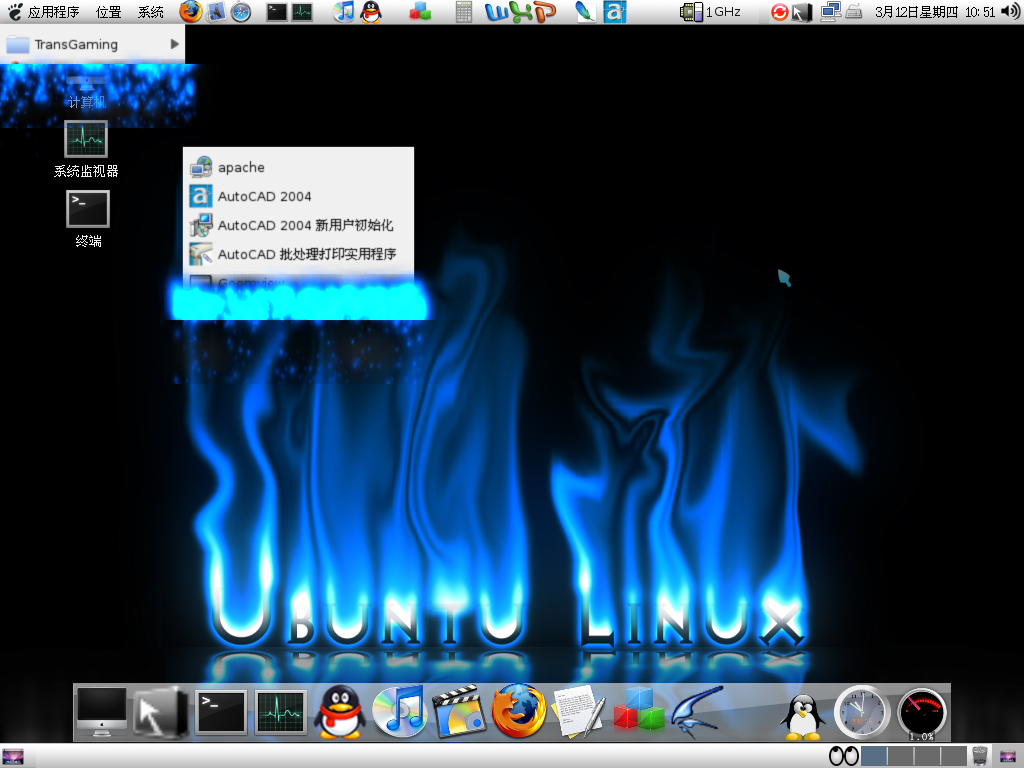This screenshot has width=1024, height=768.
Task: Click the CPU gauge showing 1.0% in dock
Action: [921, 714]
